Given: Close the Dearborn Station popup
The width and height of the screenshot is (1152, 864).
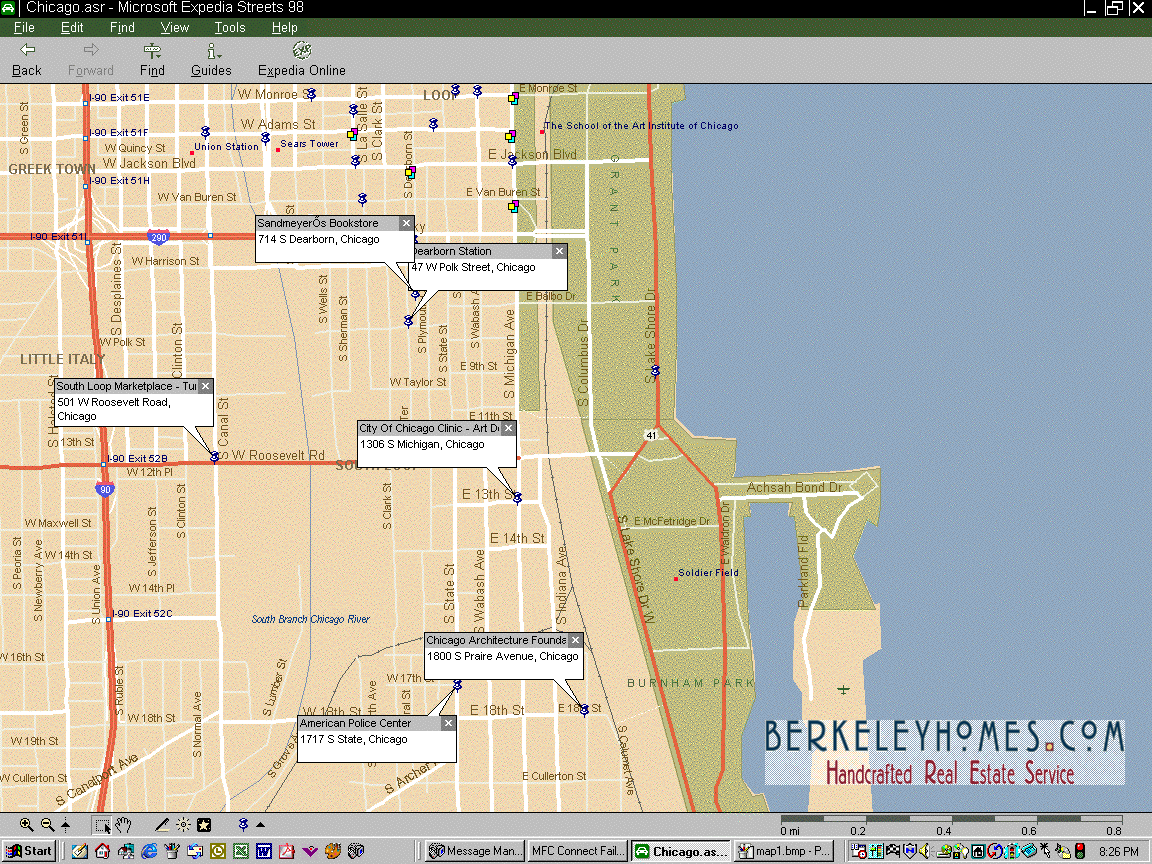Looking at the screenshot, I should [559, 252].
